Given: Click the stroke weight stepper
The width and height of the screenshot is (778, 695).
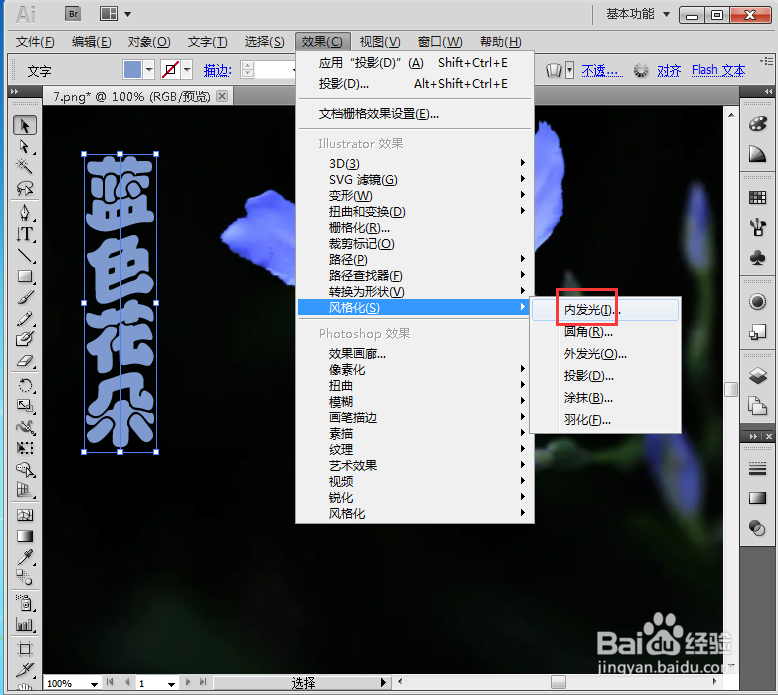Looking at the screenshot, I should 247,70.
